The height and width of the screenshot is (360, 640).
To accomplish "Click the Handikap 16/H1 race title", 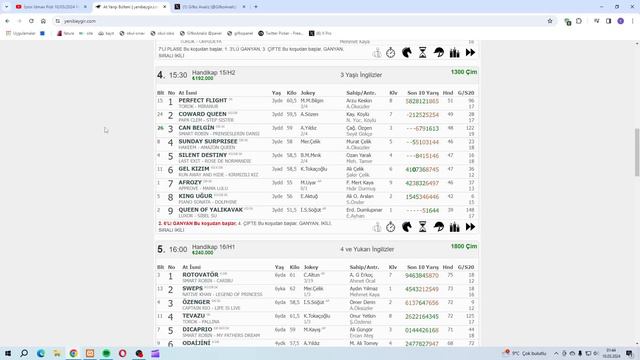I will [213, 247].
